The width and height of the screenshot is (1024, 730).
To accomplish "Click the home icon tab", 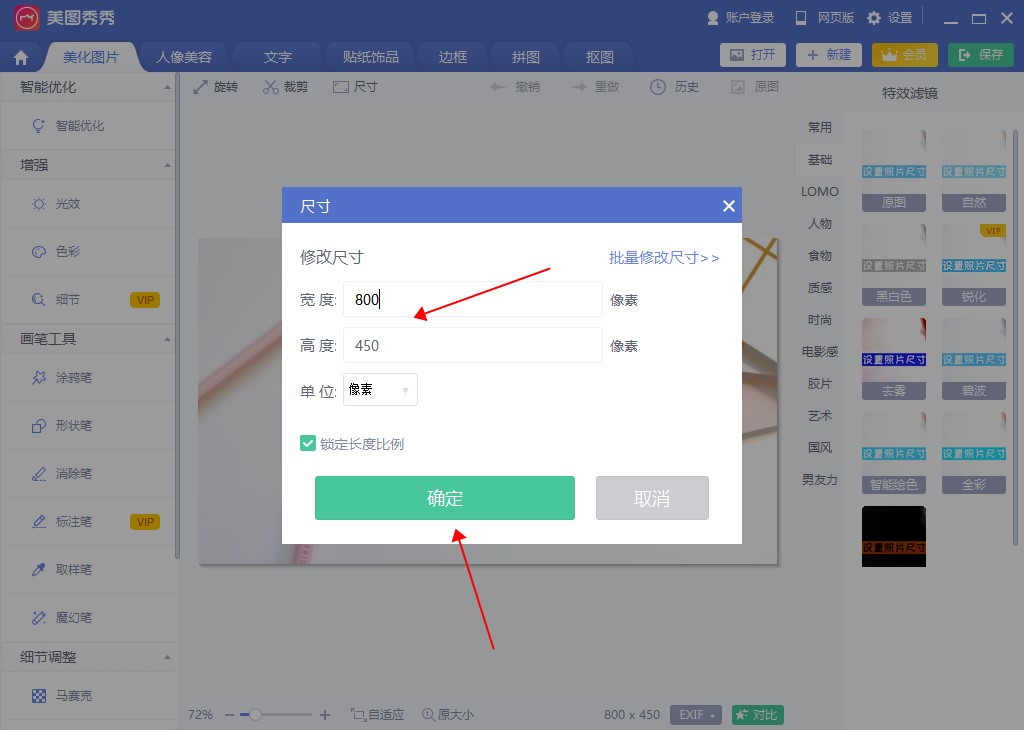I will 21,57.
